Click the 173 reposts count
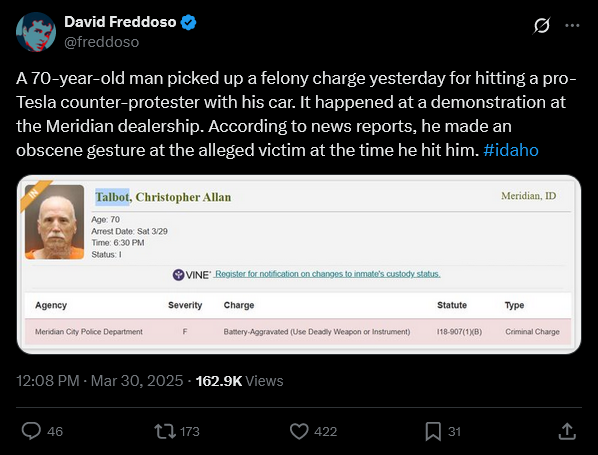The width and height of the screenshot is (598, 455). 190,431
